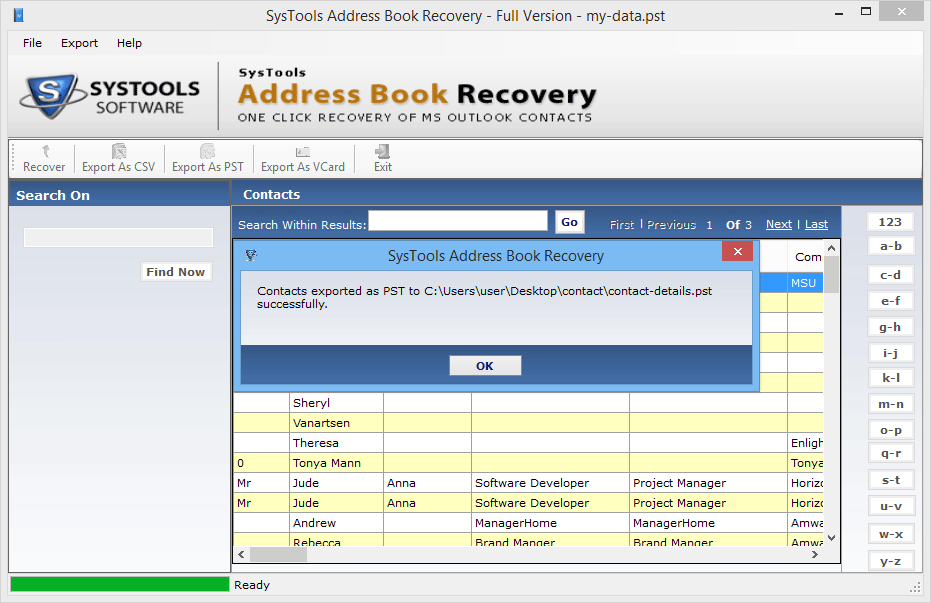Click the Export As CSV icon
The height and width of the screenshot is (603, 931).
click(x=119, y=159)
